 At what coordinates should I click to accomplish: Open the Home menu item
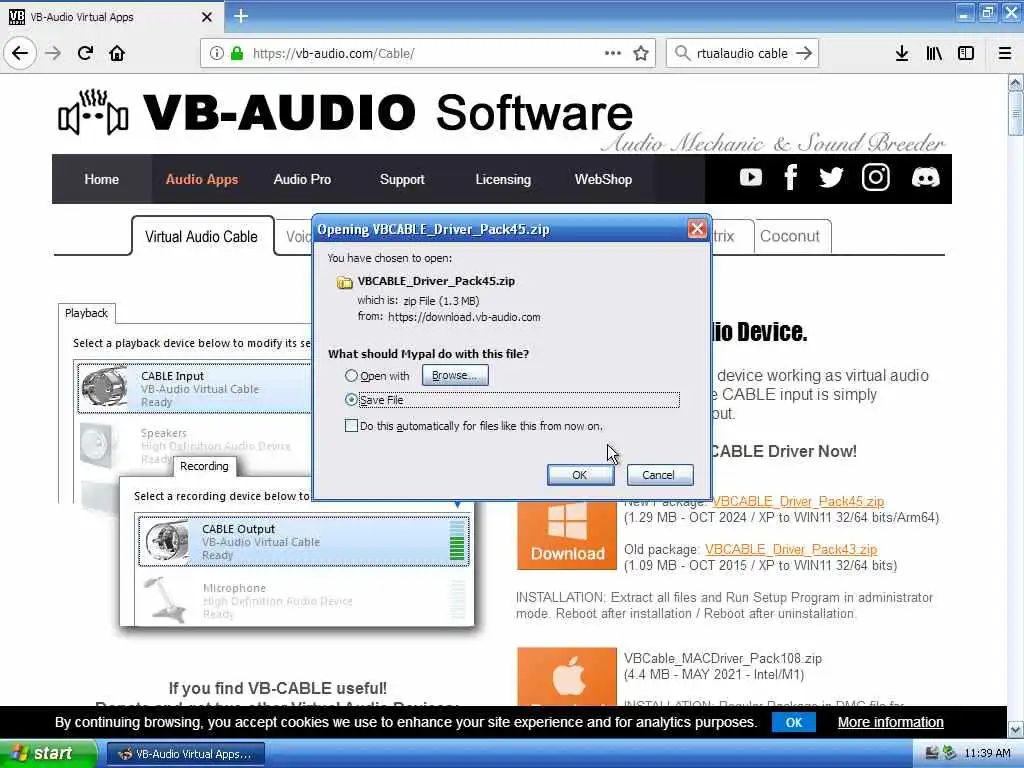[101, 179]
